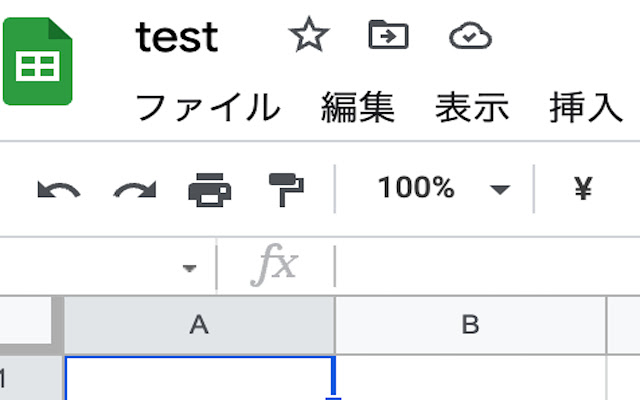Rename the document title test

pyautogui.click(x=177, y=38)
